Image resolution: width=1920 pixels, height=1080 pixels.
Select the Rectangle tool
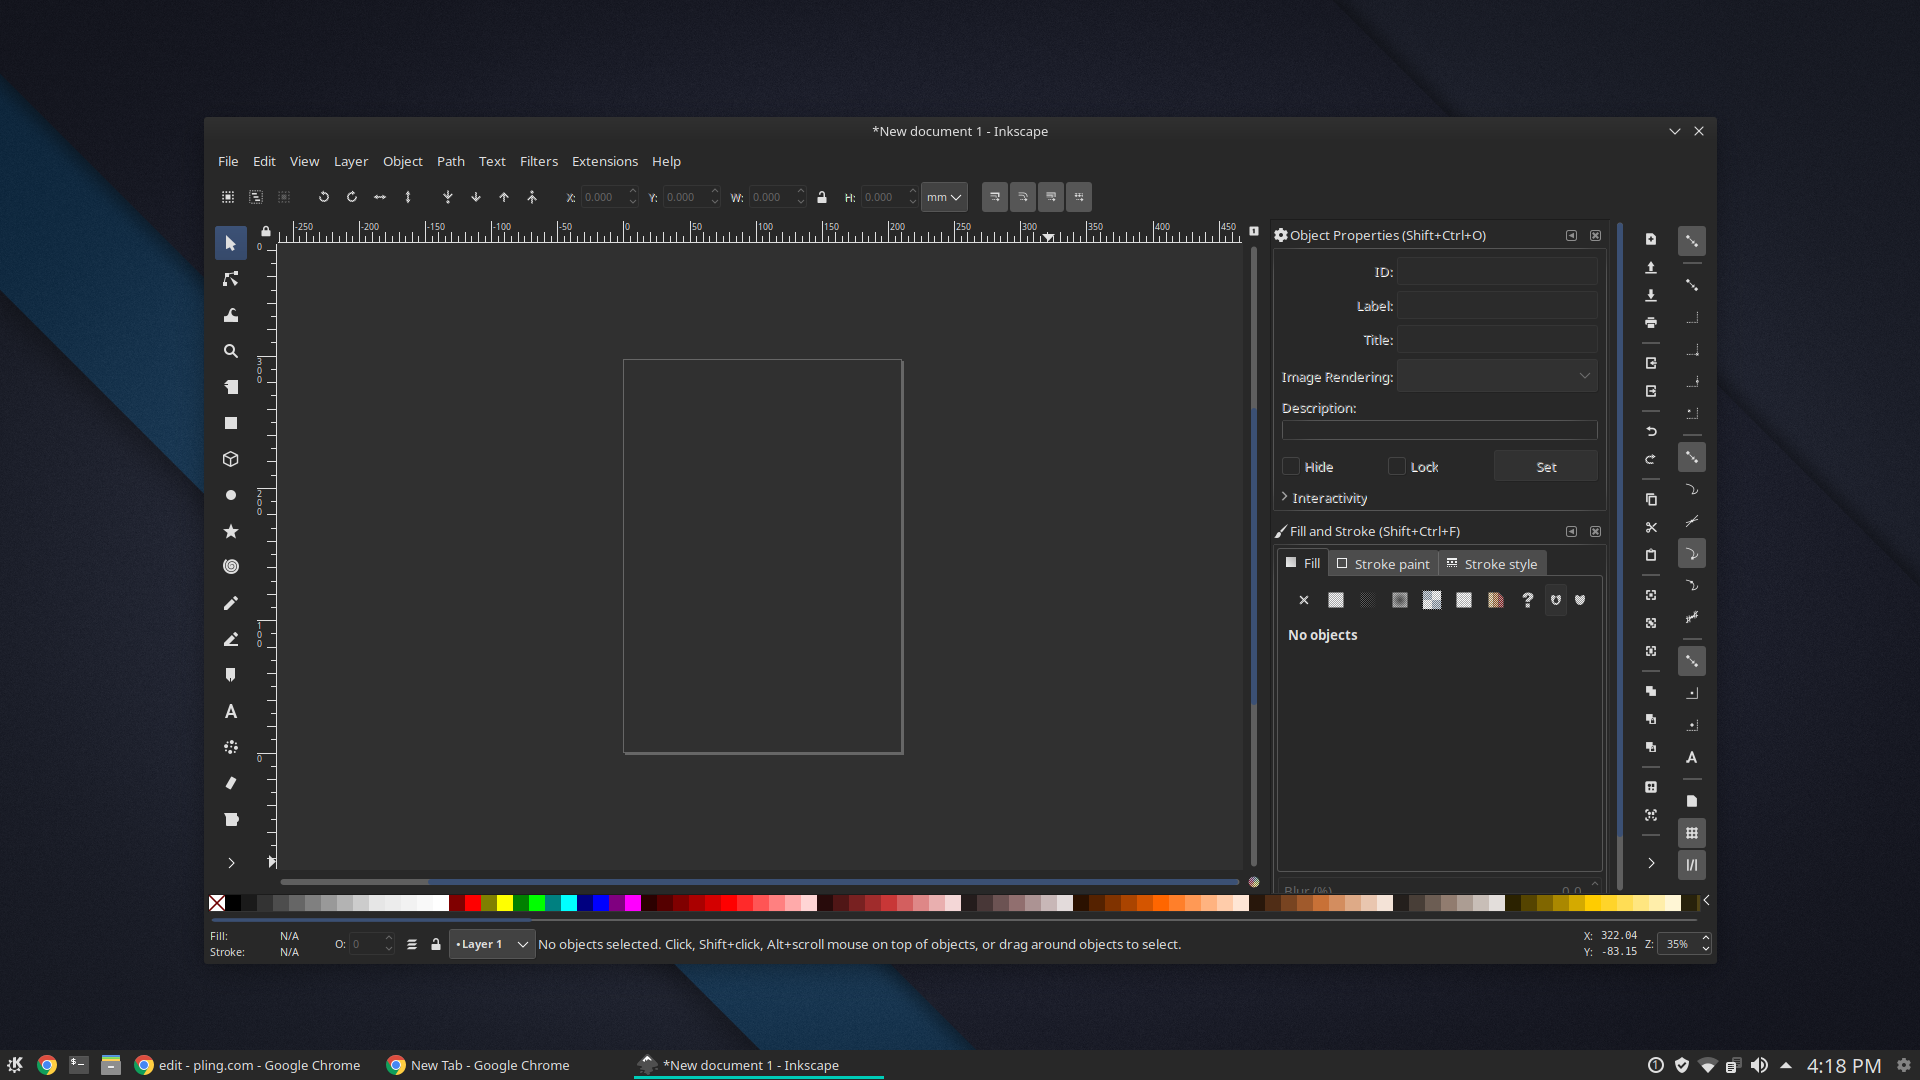point(231,423)
